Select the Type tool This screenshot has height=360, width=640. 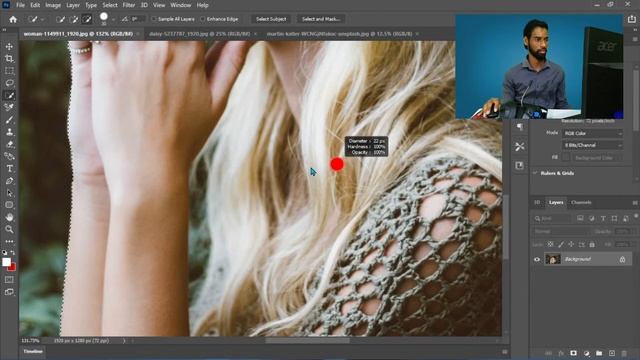9,169
